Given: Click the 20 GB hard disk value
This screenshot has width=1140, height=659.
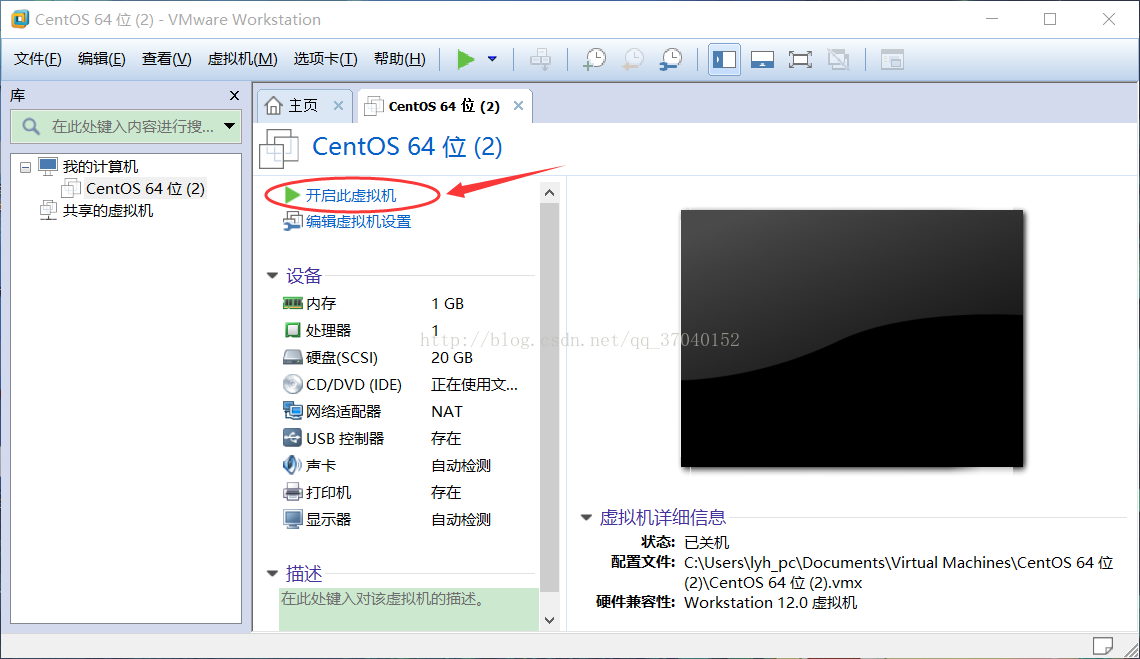Looking at the screenshot, I should pos(451,357).
